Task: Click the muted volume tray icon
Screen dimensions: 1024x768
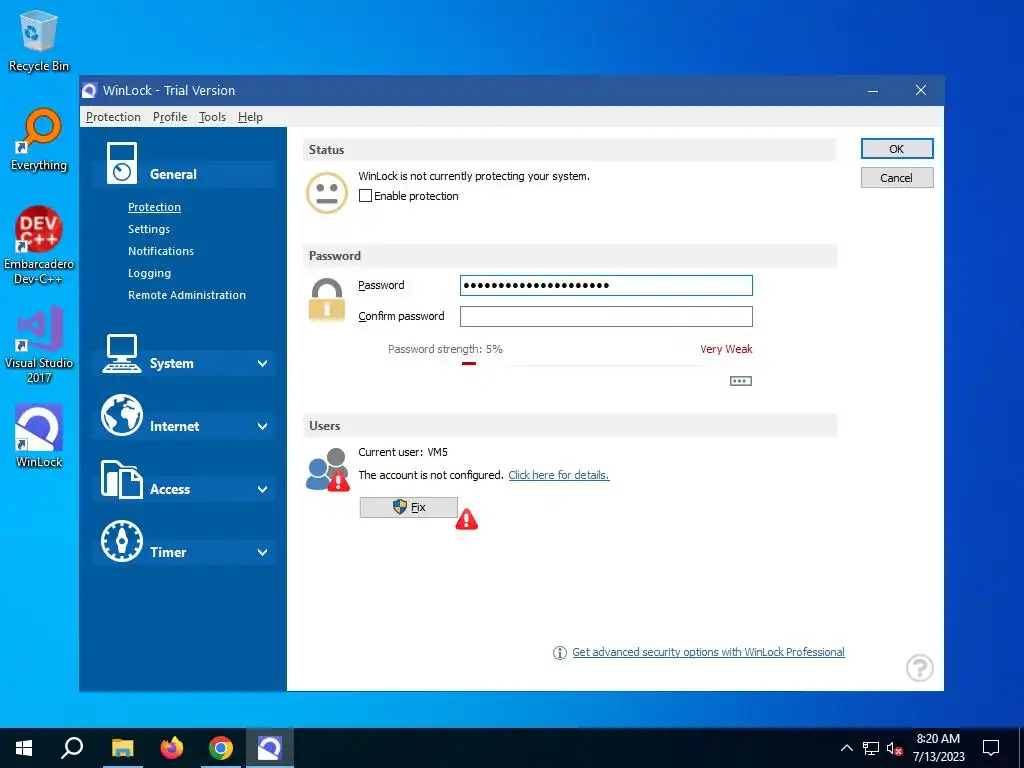Action: (x=895, y=748)
